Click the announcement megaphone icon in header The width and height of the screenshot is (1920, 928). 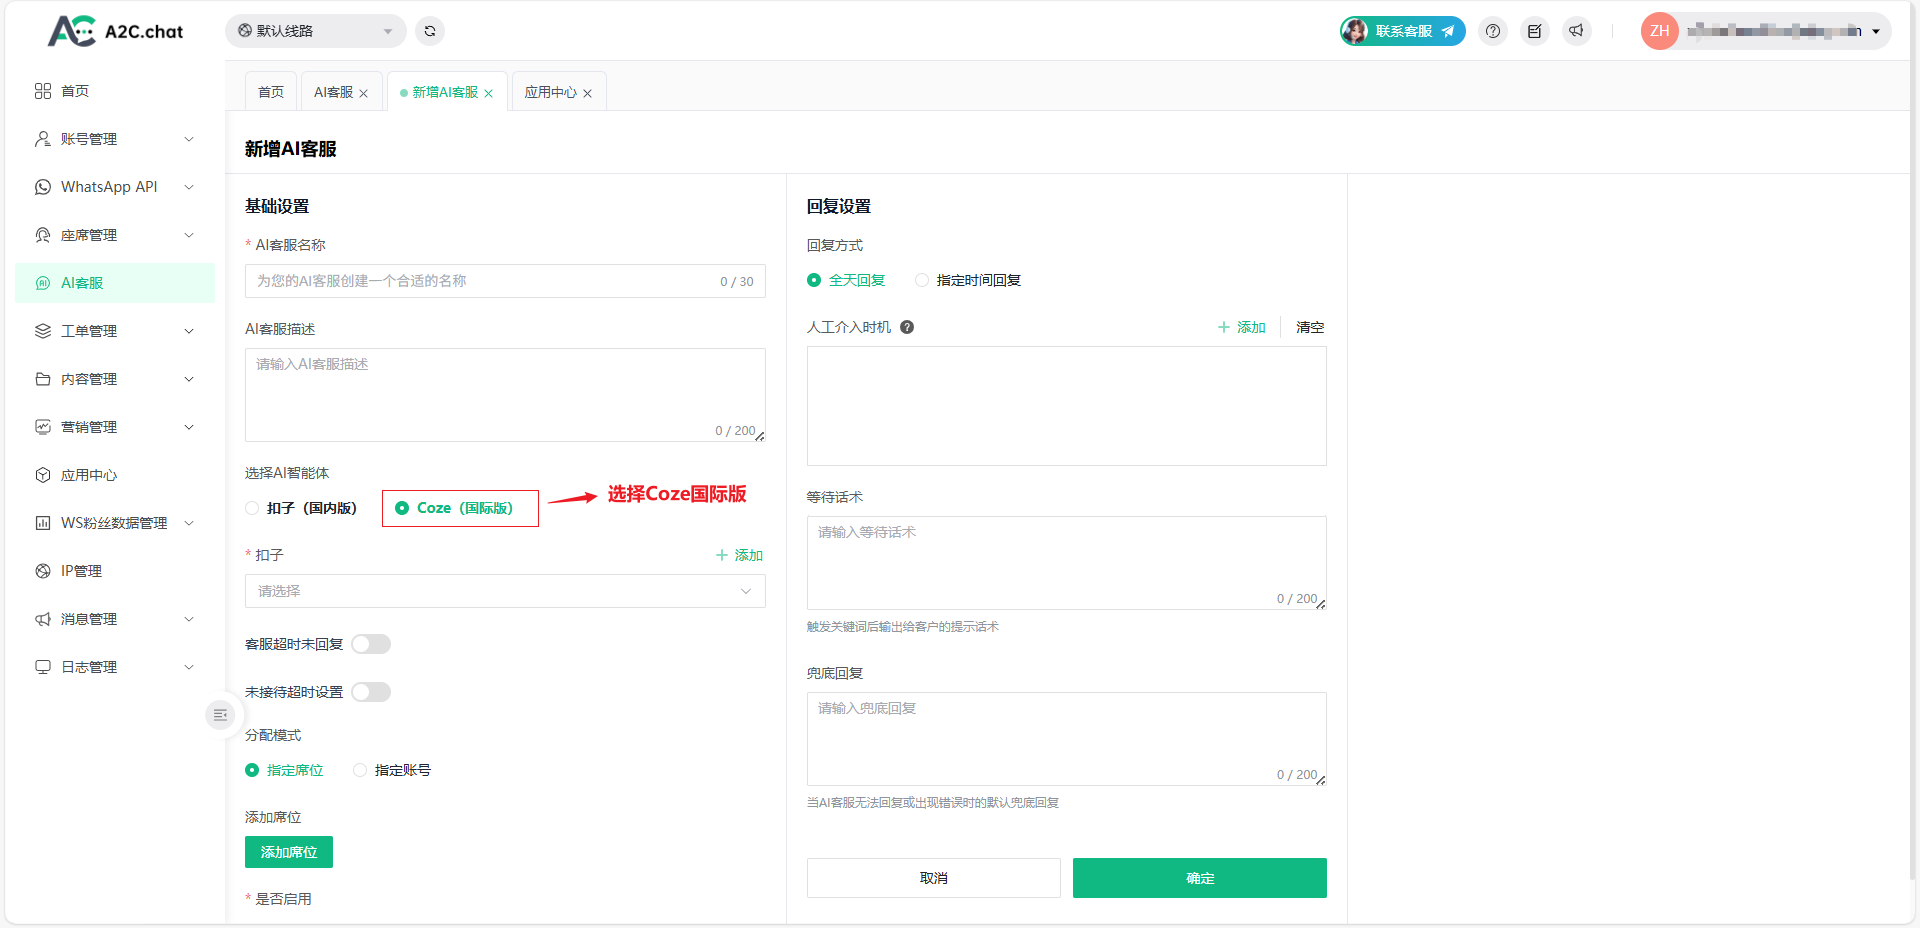click(1577, 31)
